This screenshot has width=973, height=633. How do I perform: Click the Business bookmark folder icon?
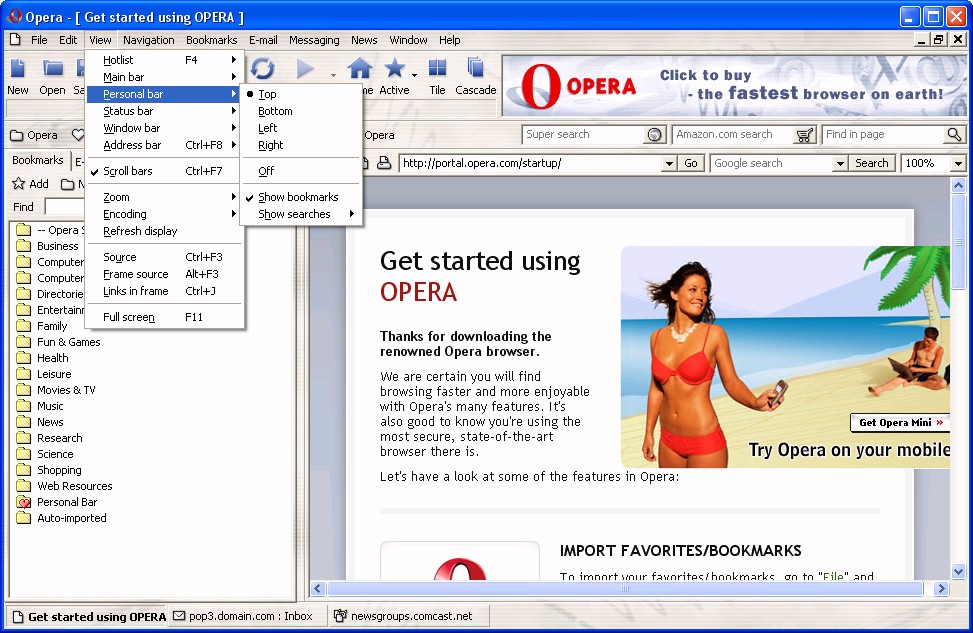click(24, 246)
